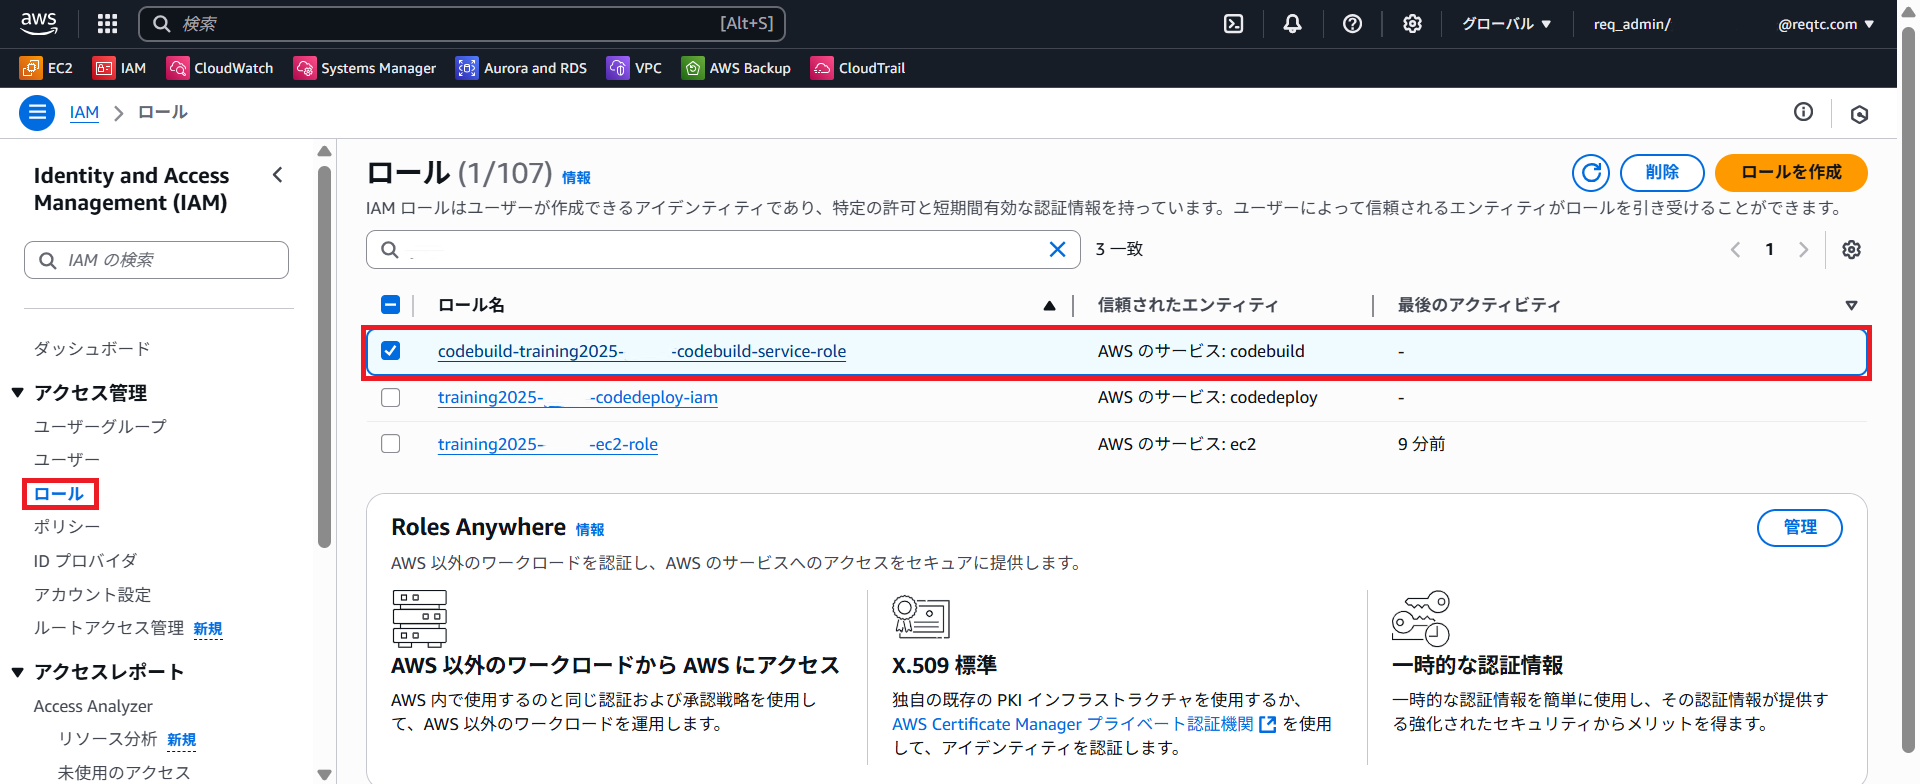Toggle the select-all roles checkbox

click(391, 305)
